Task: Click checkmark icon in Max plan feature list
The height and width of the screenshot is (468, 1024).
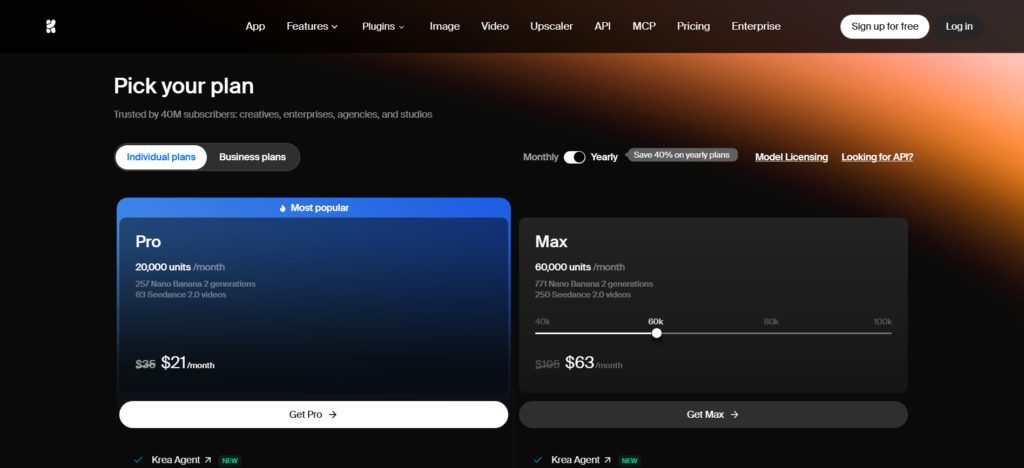Action: [537, 460]
